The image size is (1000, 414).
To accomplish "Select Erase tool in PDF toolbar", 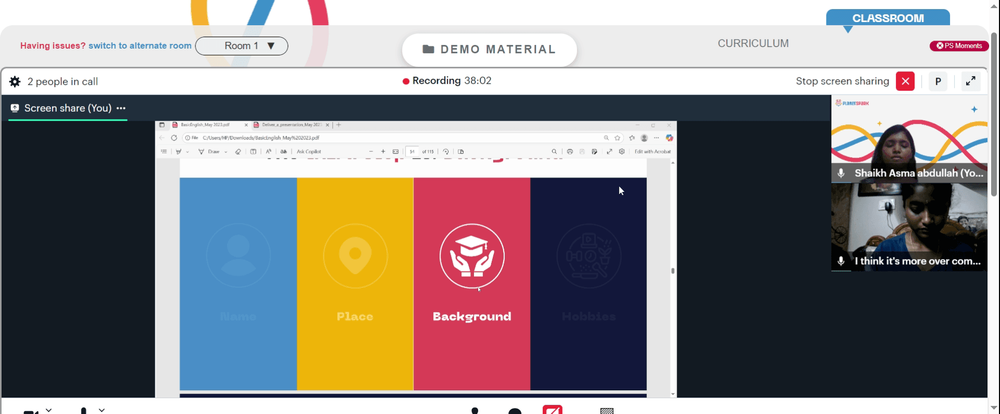I will click(x=238, y=152).
